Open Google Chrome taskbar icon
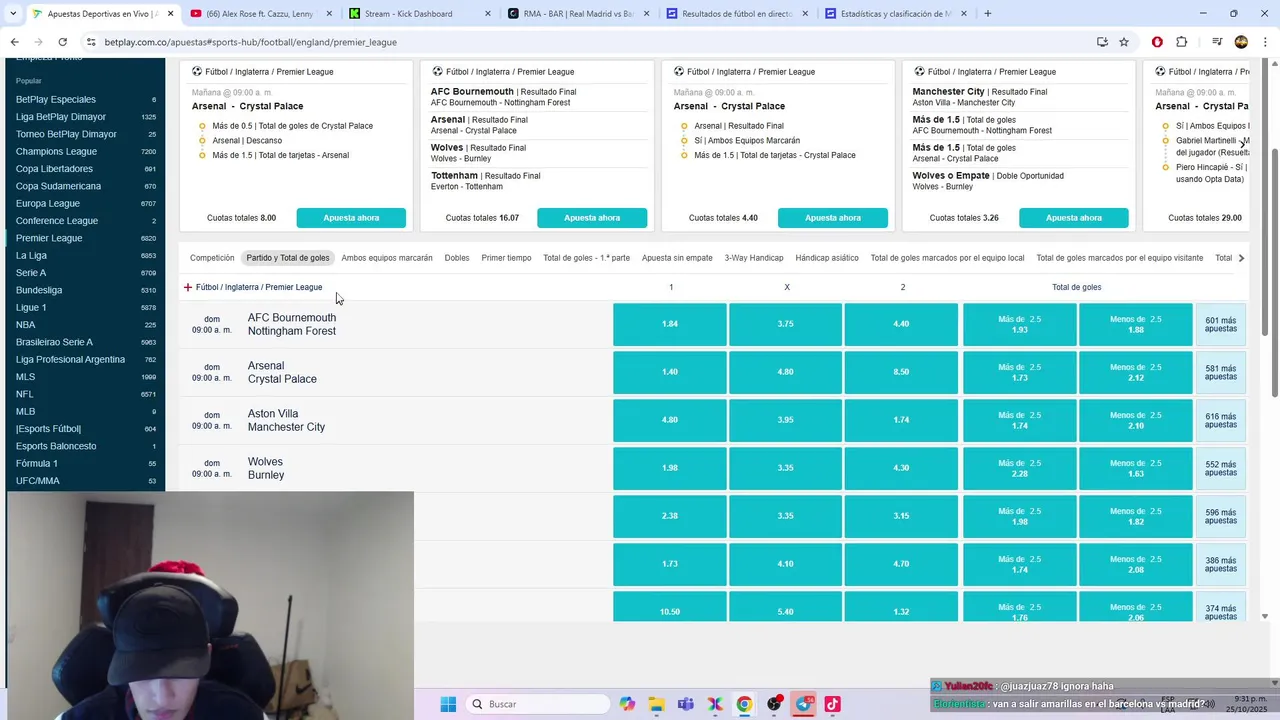This screenshot has height=720, width=1280. pyautogui.click(x=744, y=704)
